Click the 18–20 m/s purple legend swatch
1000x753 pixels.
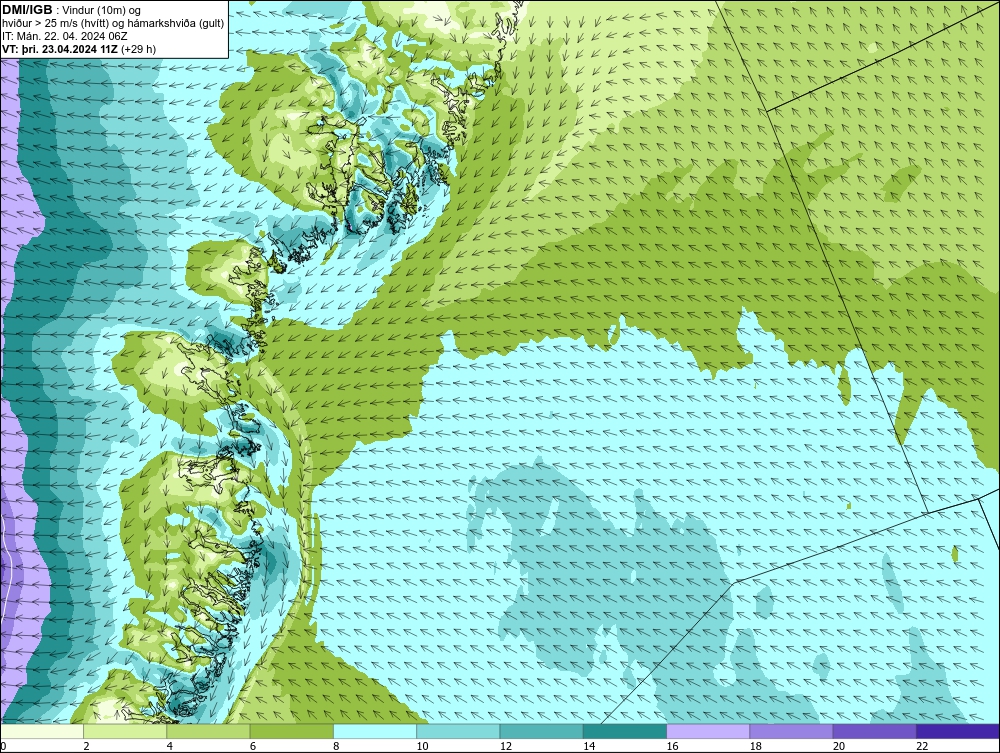791,731
